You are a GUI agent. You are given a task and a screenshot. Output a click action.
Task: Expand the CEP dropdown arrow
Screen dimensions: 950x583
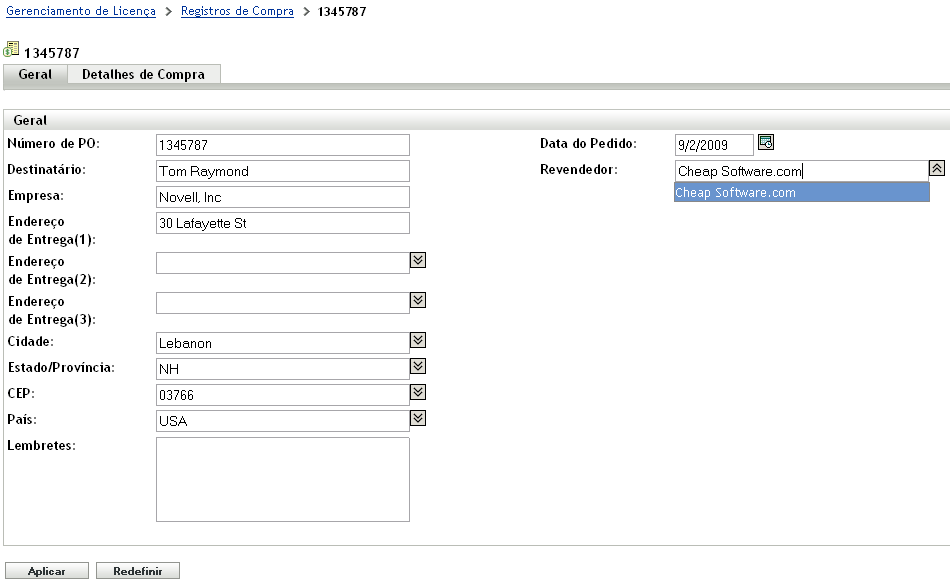(x=419, y=392)
